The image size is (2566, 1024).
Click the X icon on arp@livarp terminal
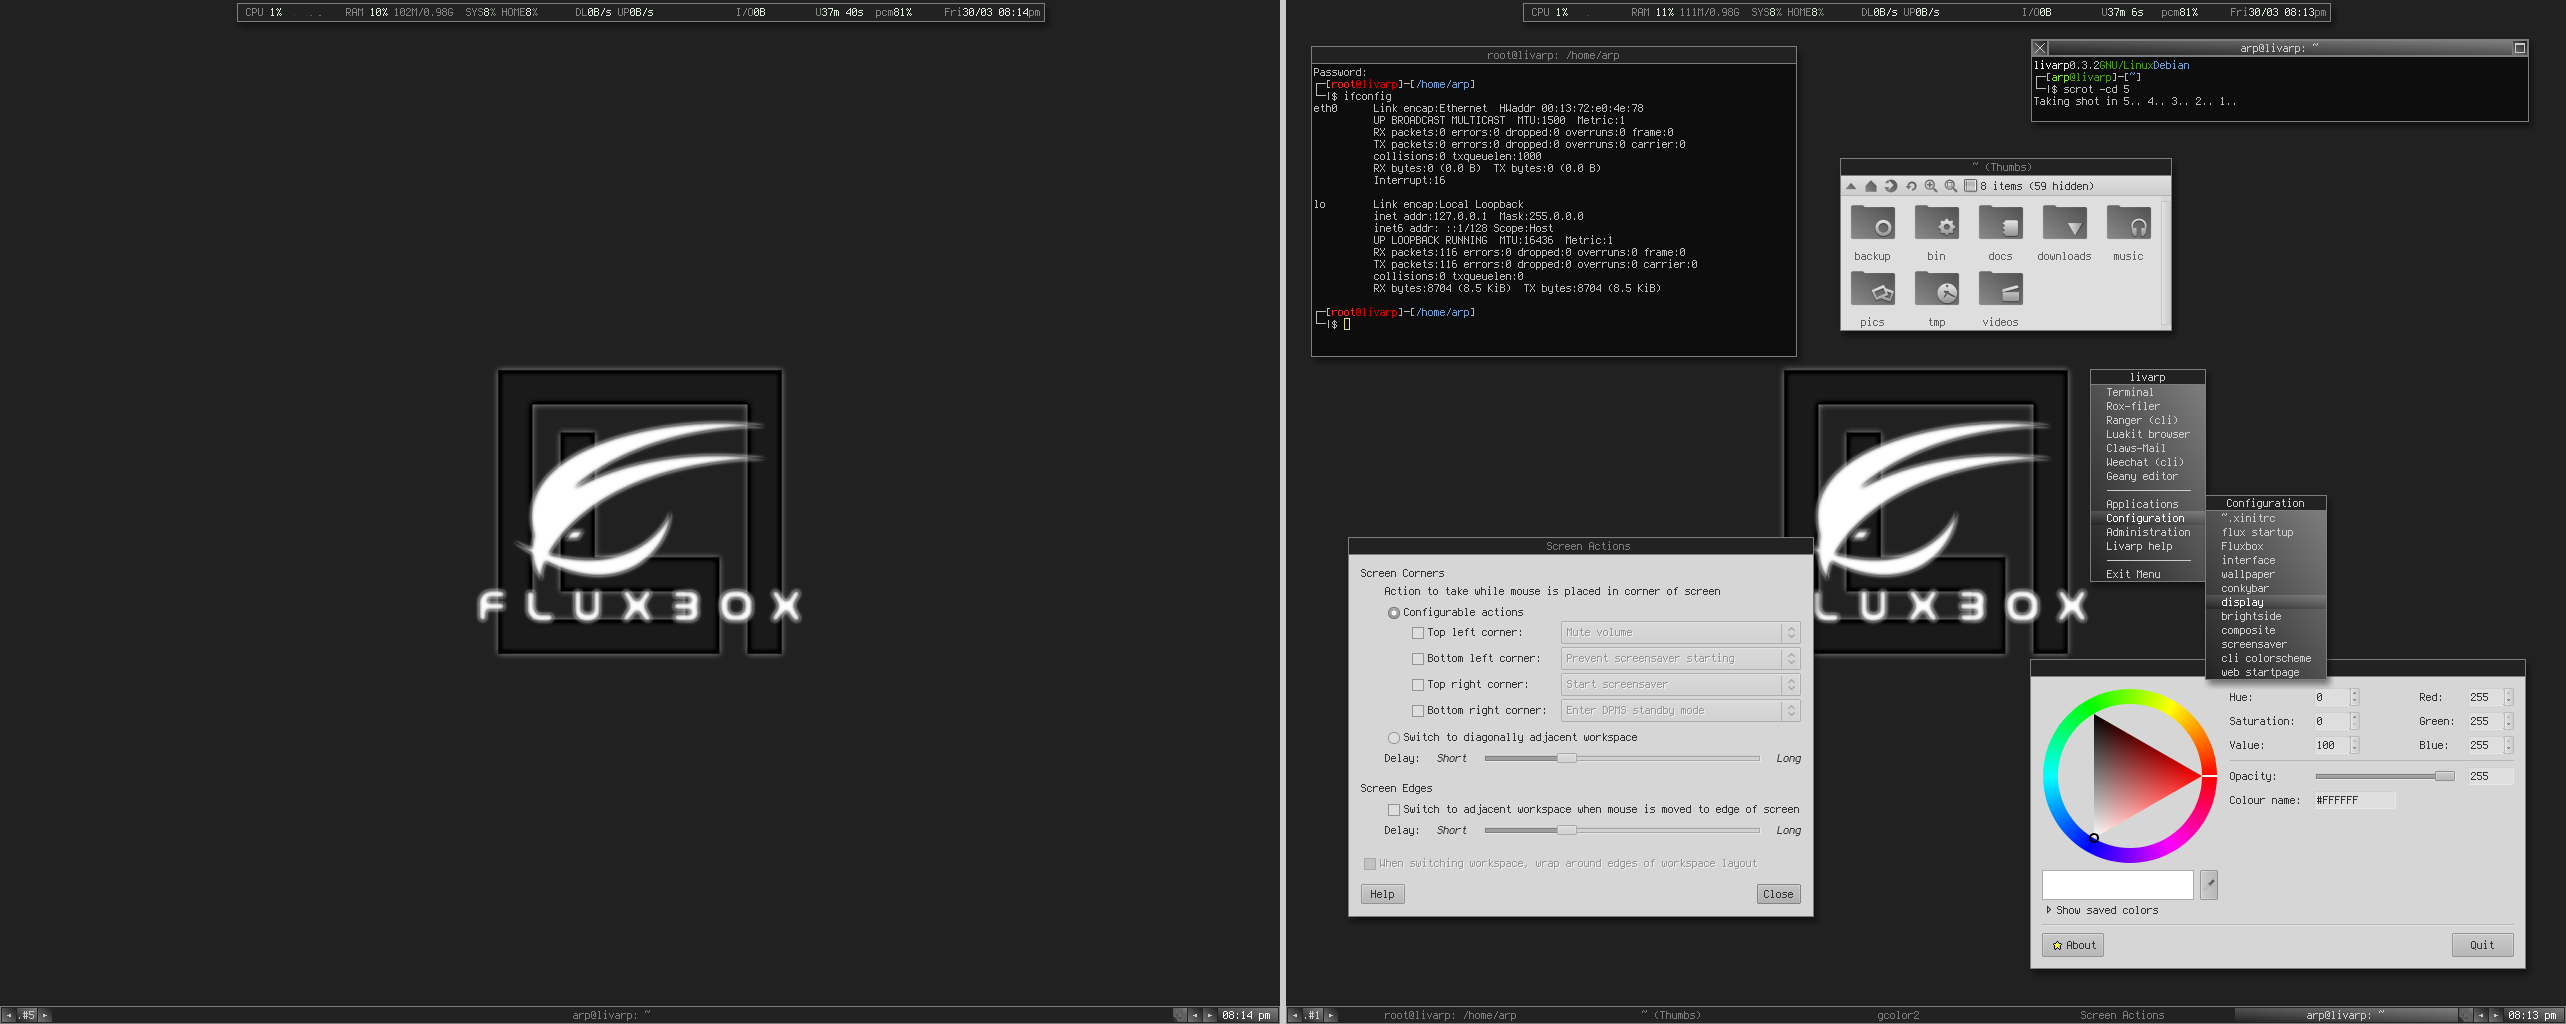(x=2040, y=48)
